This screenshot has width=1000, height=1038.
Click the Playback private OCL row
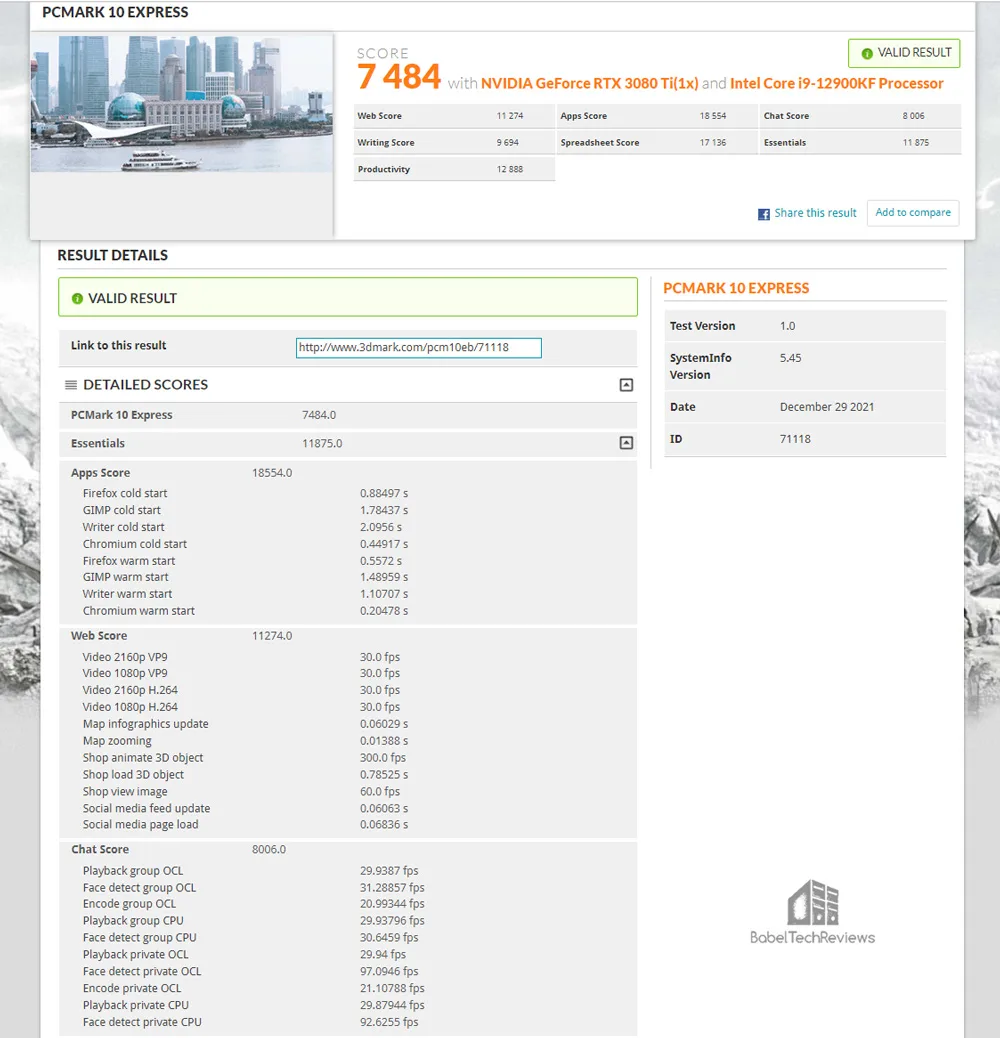[348, 955]
